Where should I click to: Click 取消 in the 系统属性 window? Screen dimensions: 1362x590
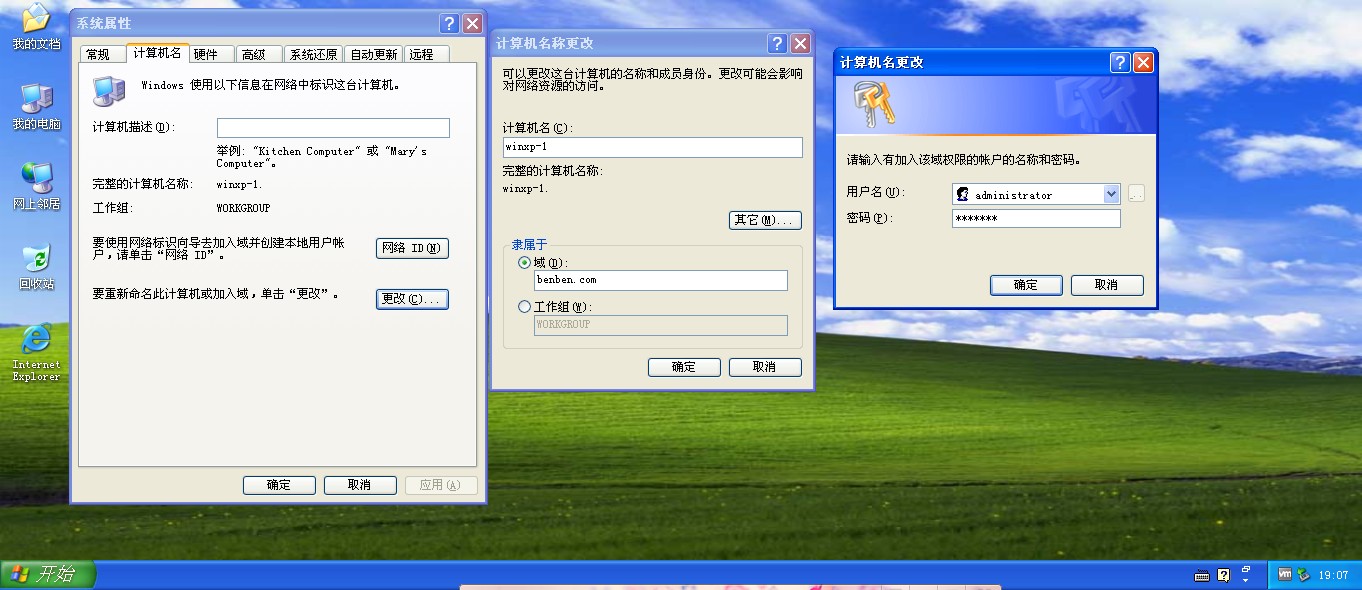coord(360,485)
